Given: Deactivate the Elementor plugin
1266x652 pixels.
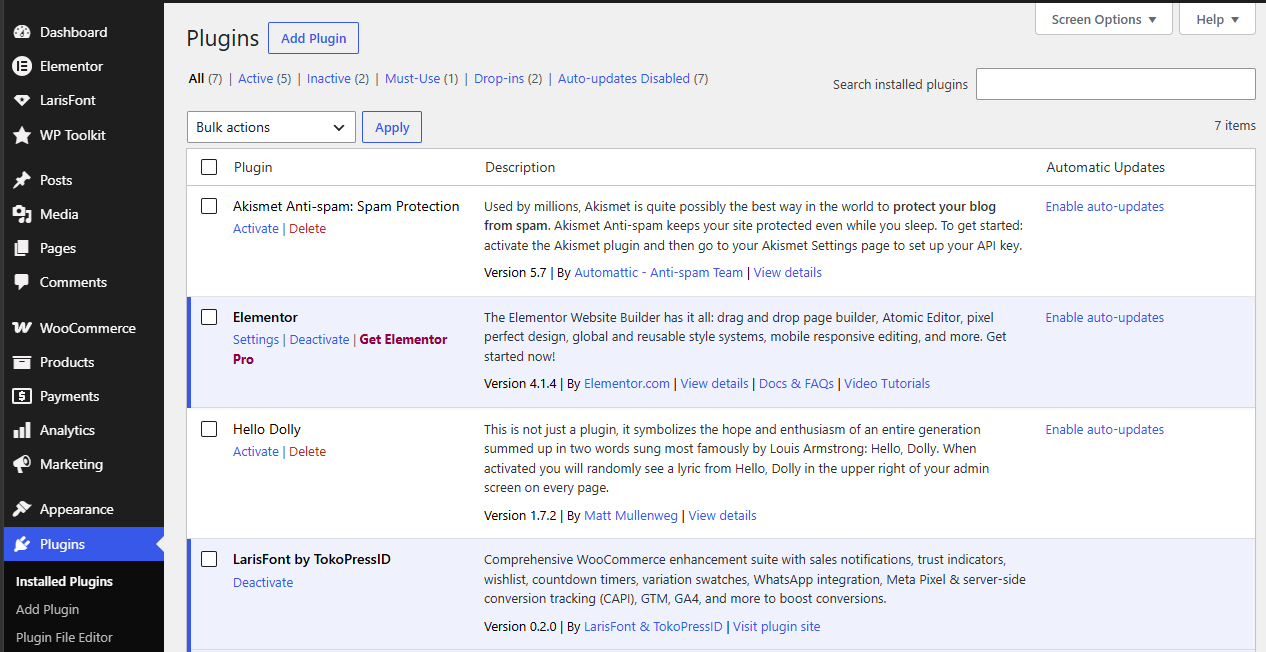Looking at the screenshot, I should click(x=319, y=339).
